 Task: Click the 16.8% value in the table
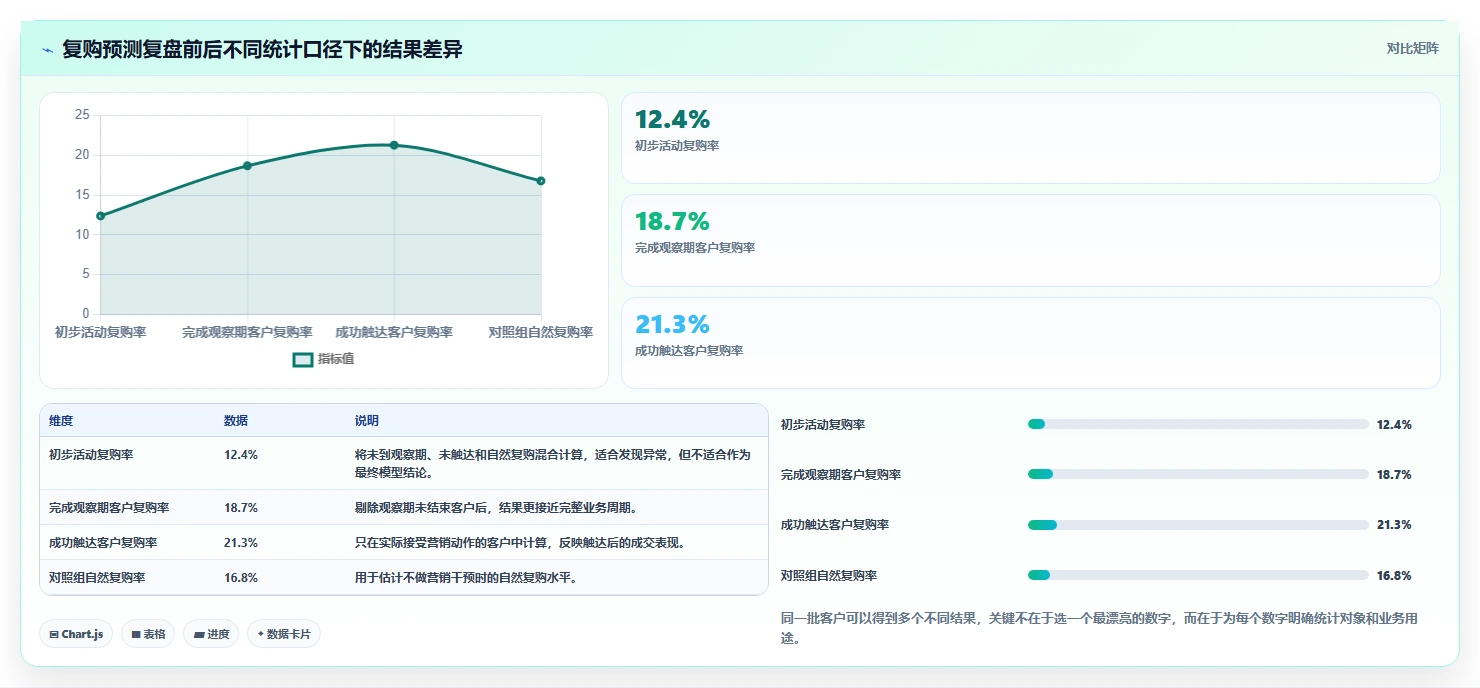coord(241,577)
